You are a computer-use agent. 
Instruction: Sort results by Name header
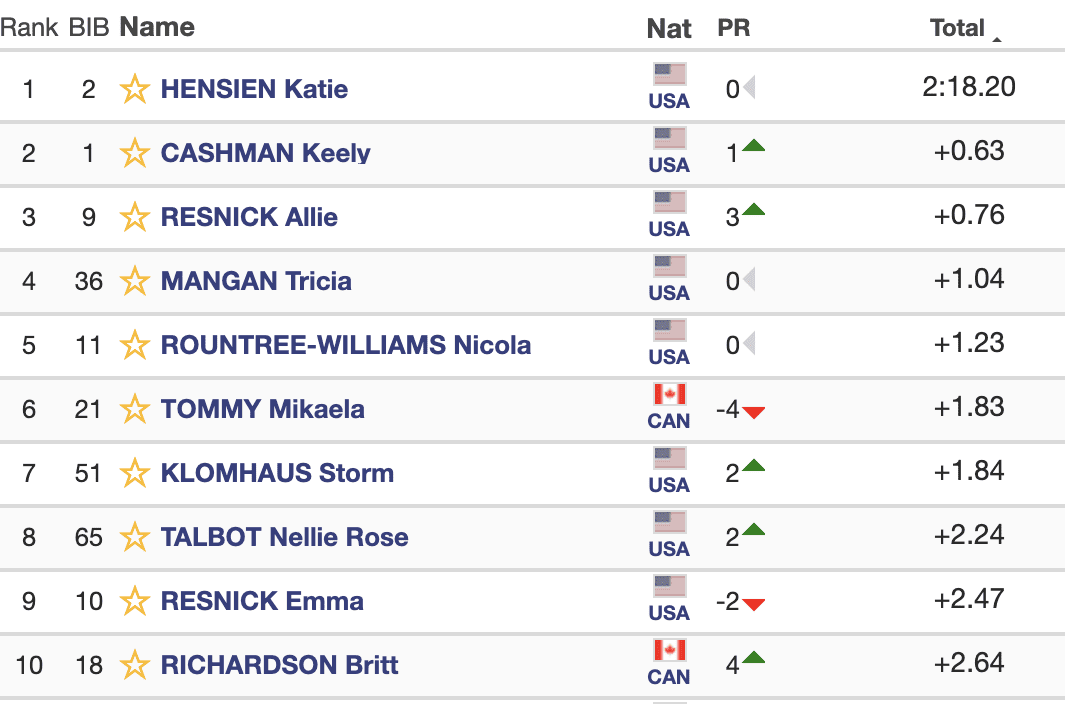tap(157, 27)
